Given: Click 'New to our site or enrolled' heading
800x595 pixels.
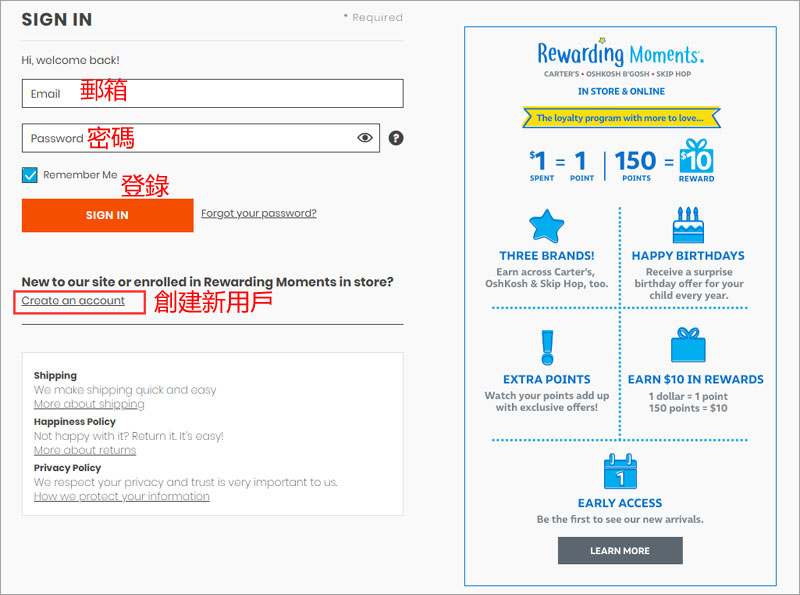Looking at the screenshot, I should click(208, 282).
